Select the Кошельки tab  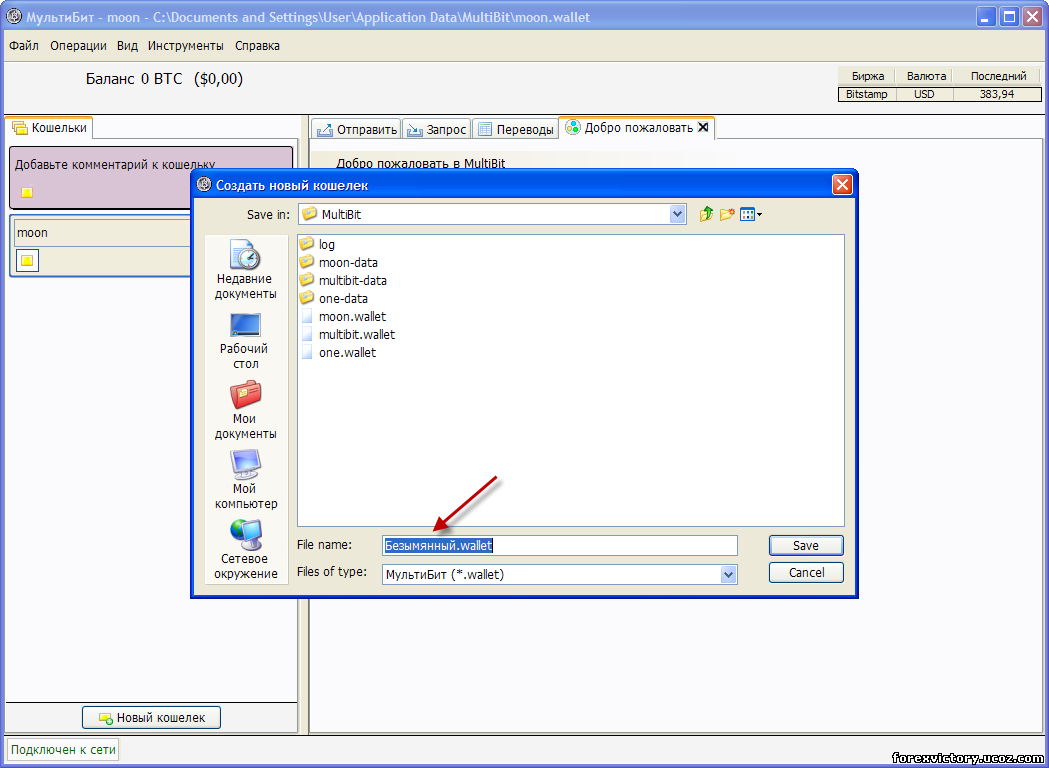(x=50, y=127)
